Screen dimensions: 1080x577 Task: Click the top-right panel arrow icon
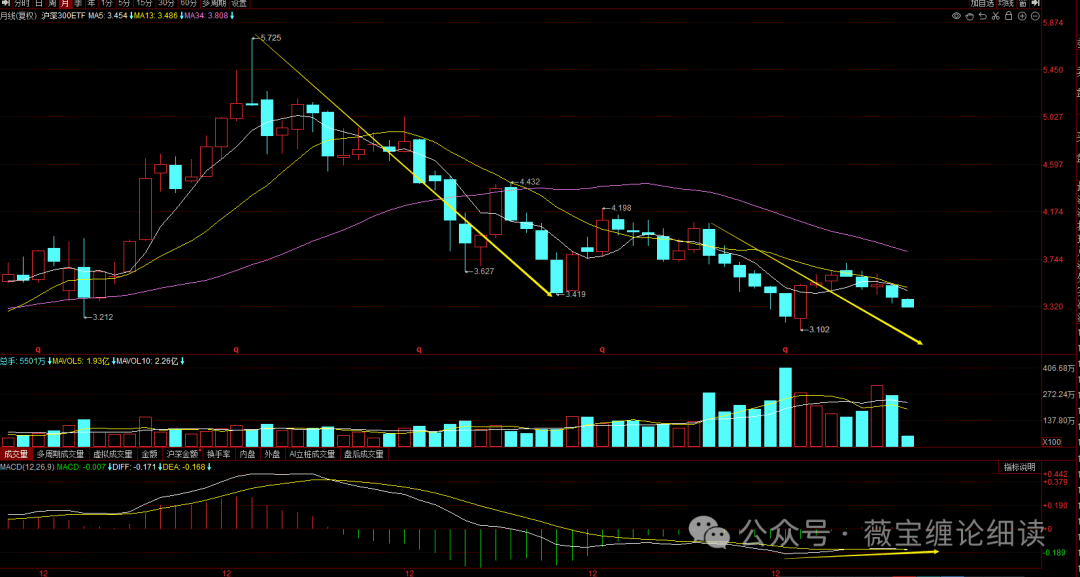[1035, 3]
